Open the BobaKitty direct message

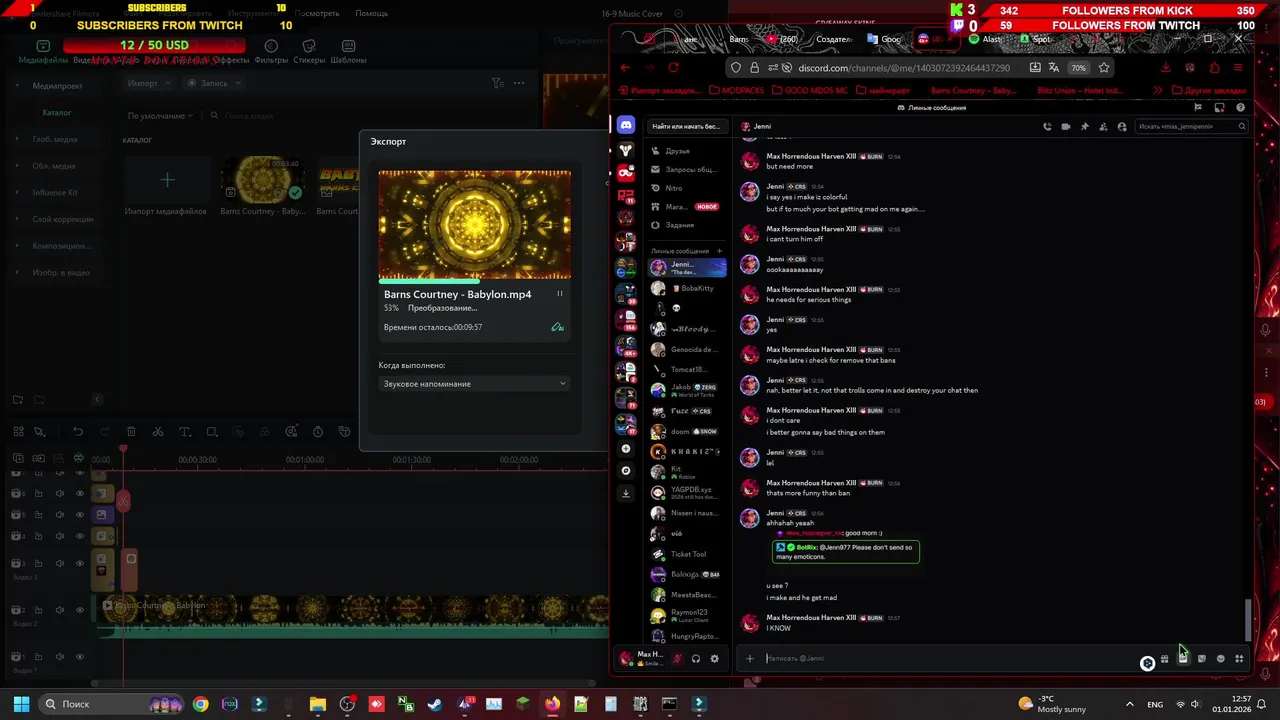pos(687,288)
